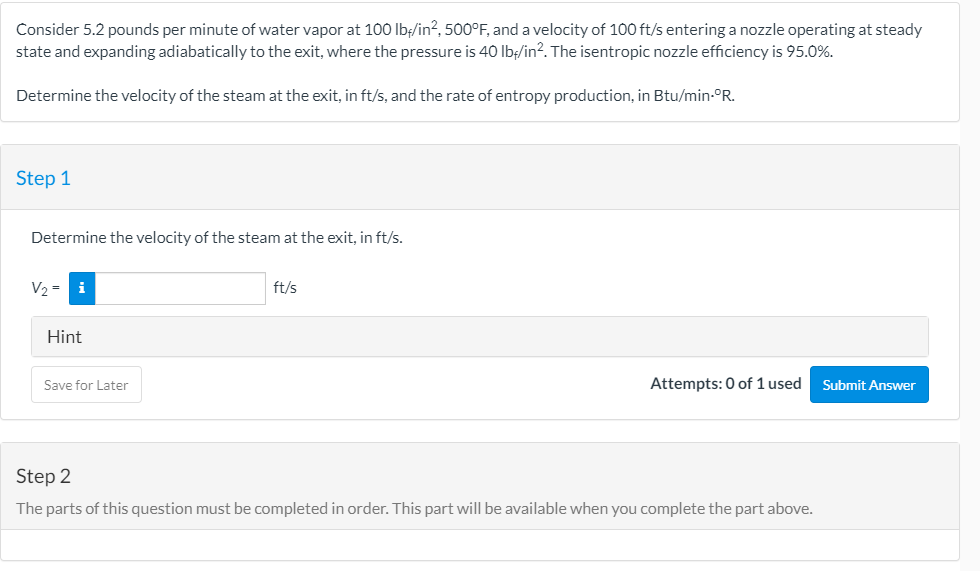980x571 pixels.
Task: Submit the answer with Submit Answer
Action: (869, 385)
